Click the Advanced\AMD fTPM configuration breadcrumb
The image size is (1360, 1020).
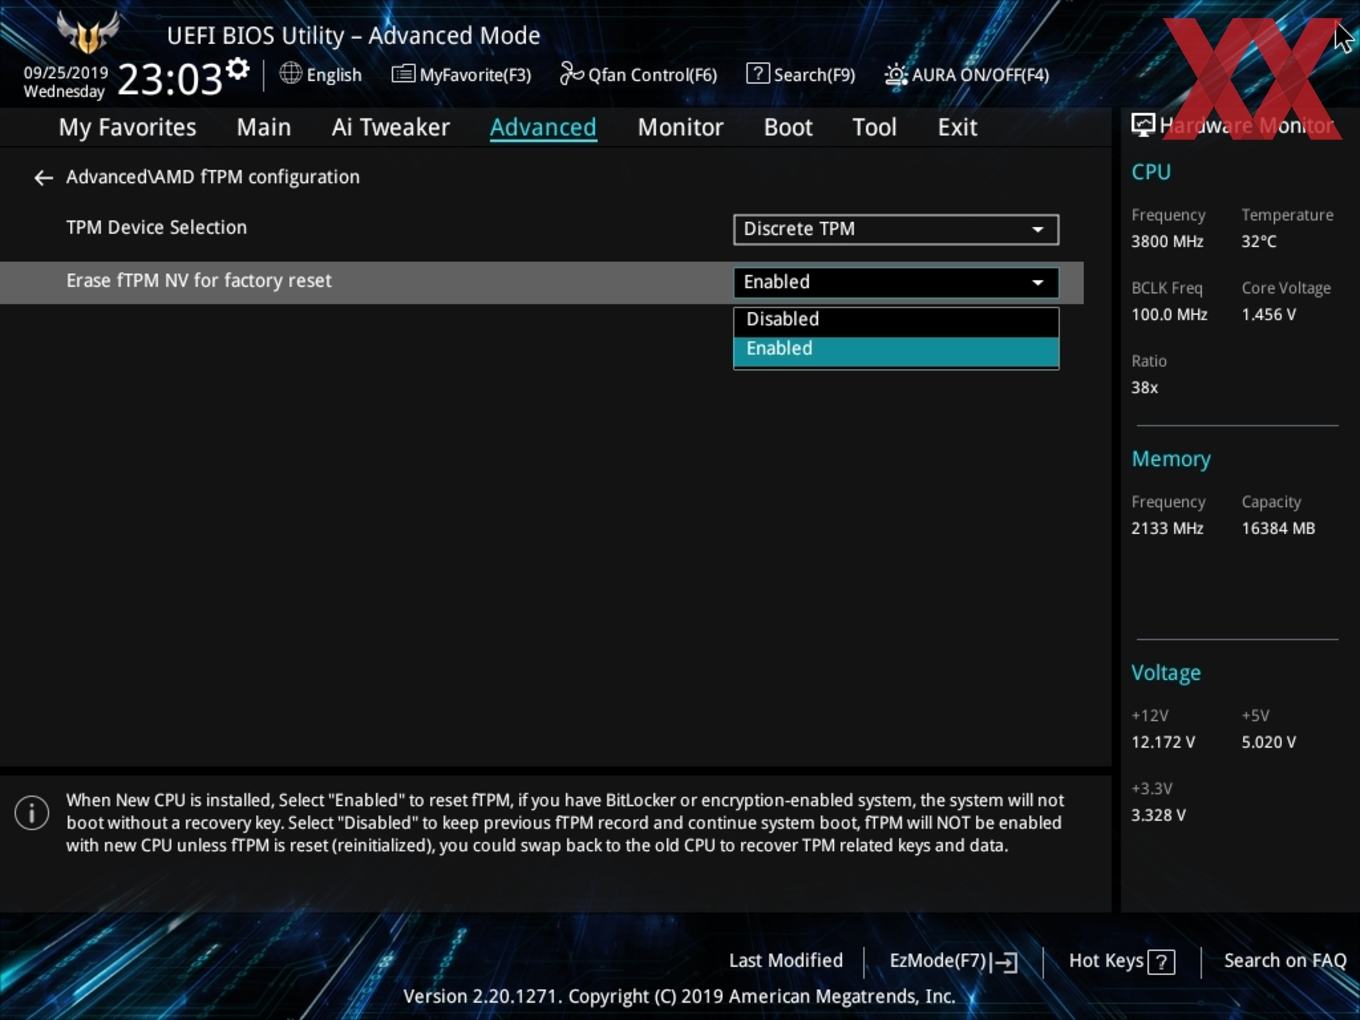click(213, 177)
